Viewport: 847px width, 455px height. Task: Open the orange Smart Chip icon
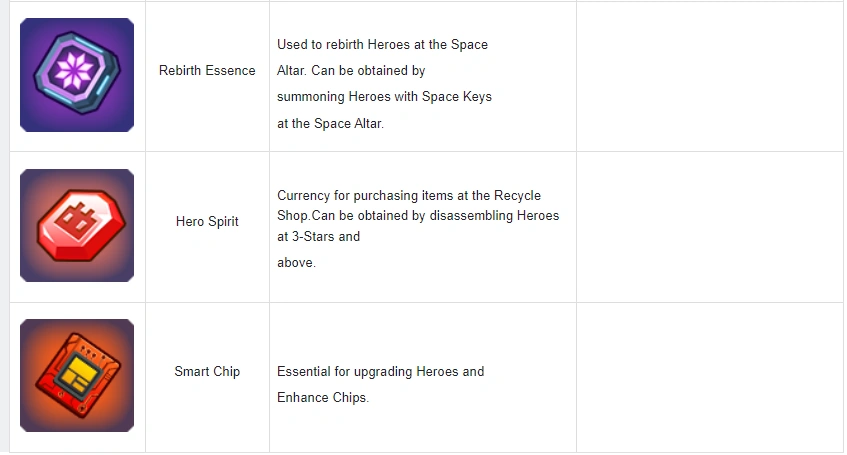tap(77, 375)
